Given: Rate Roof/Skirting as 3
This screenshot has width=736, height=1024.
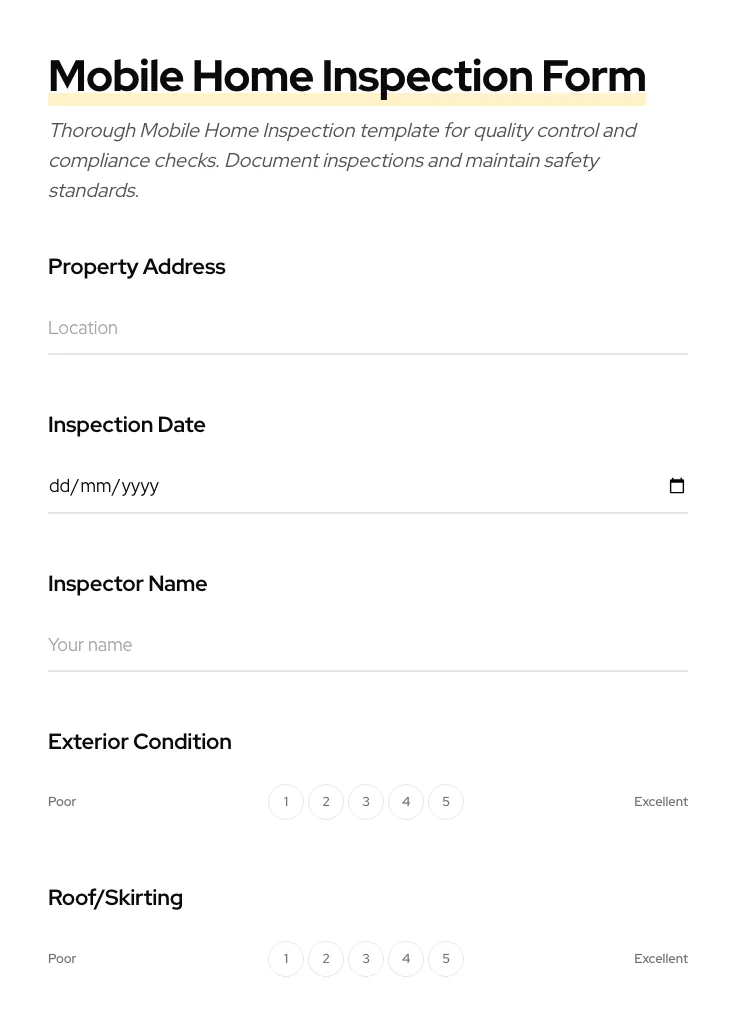Looking at the screenshot, I should [366, 958].
